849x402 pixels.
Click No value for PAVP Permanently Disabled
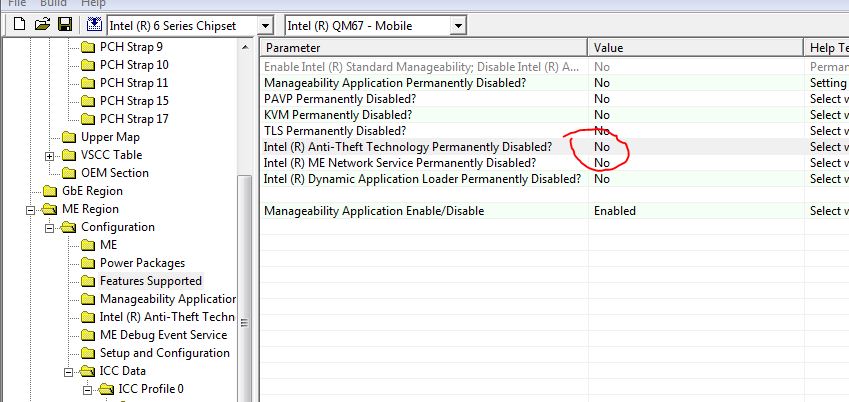(602, 99)
